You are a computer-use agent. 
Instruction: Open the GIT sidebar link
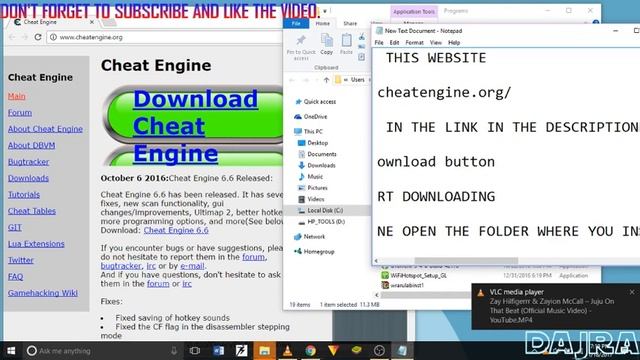coord(15,227)
